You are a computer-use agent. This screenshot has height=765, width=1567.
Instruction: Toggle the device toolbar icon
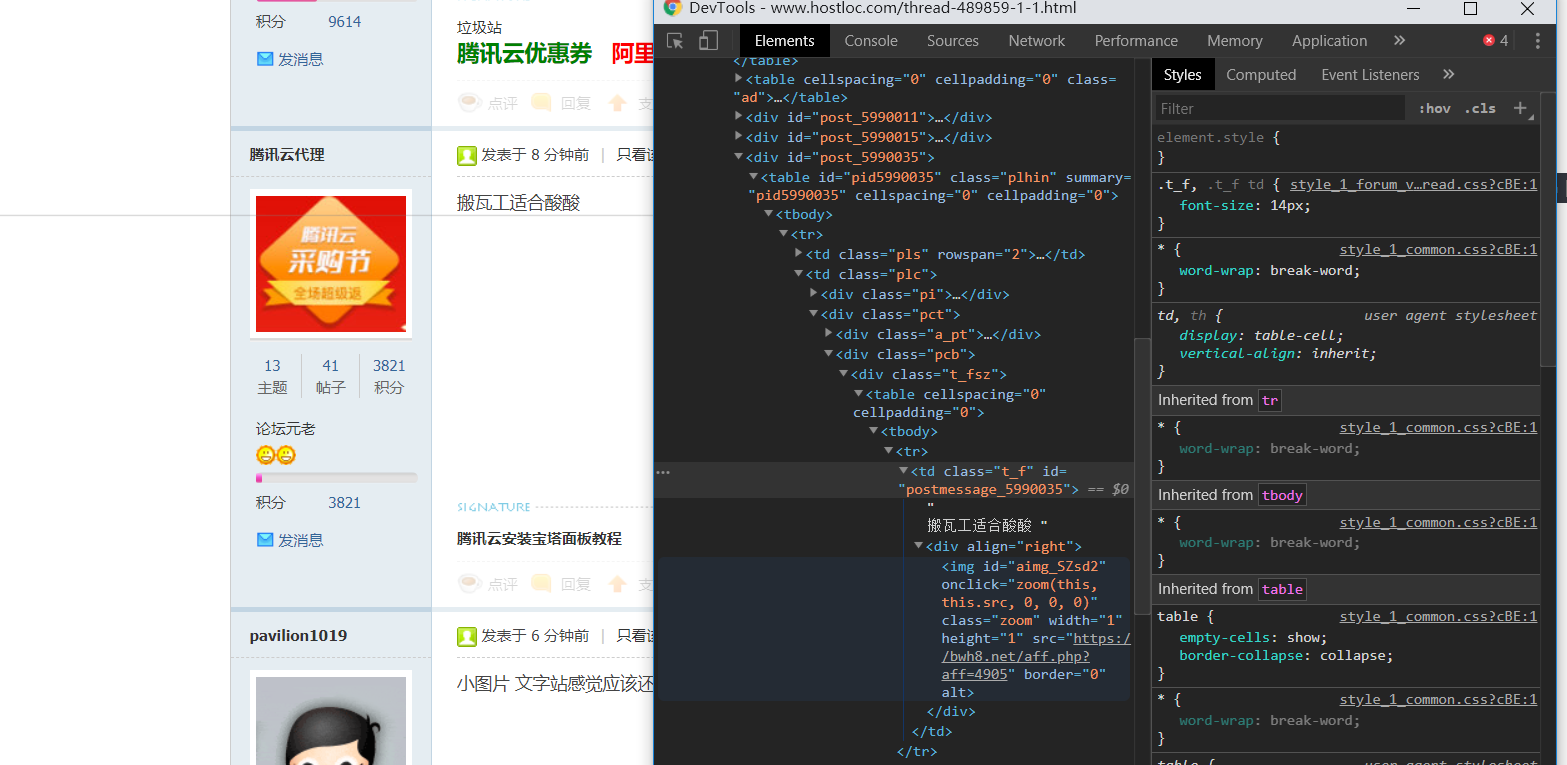pyautogui.click(x=708, y=41)
